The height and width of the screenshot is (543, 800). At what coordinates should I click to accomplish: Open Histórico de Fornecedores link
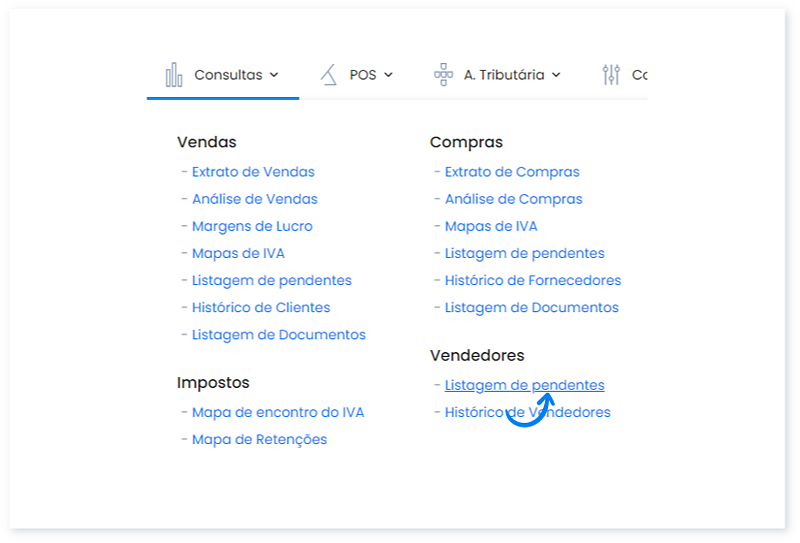pos(532,281)
